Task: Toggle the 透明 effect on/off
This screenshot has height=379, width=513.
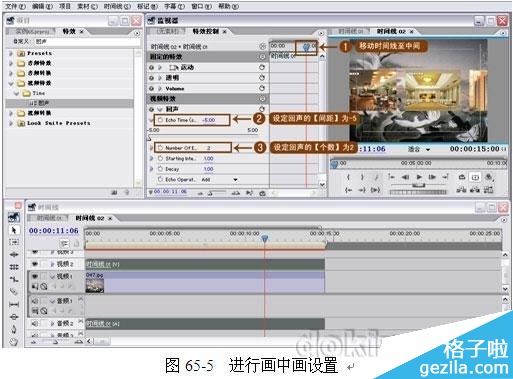Action: pos(152,78)
